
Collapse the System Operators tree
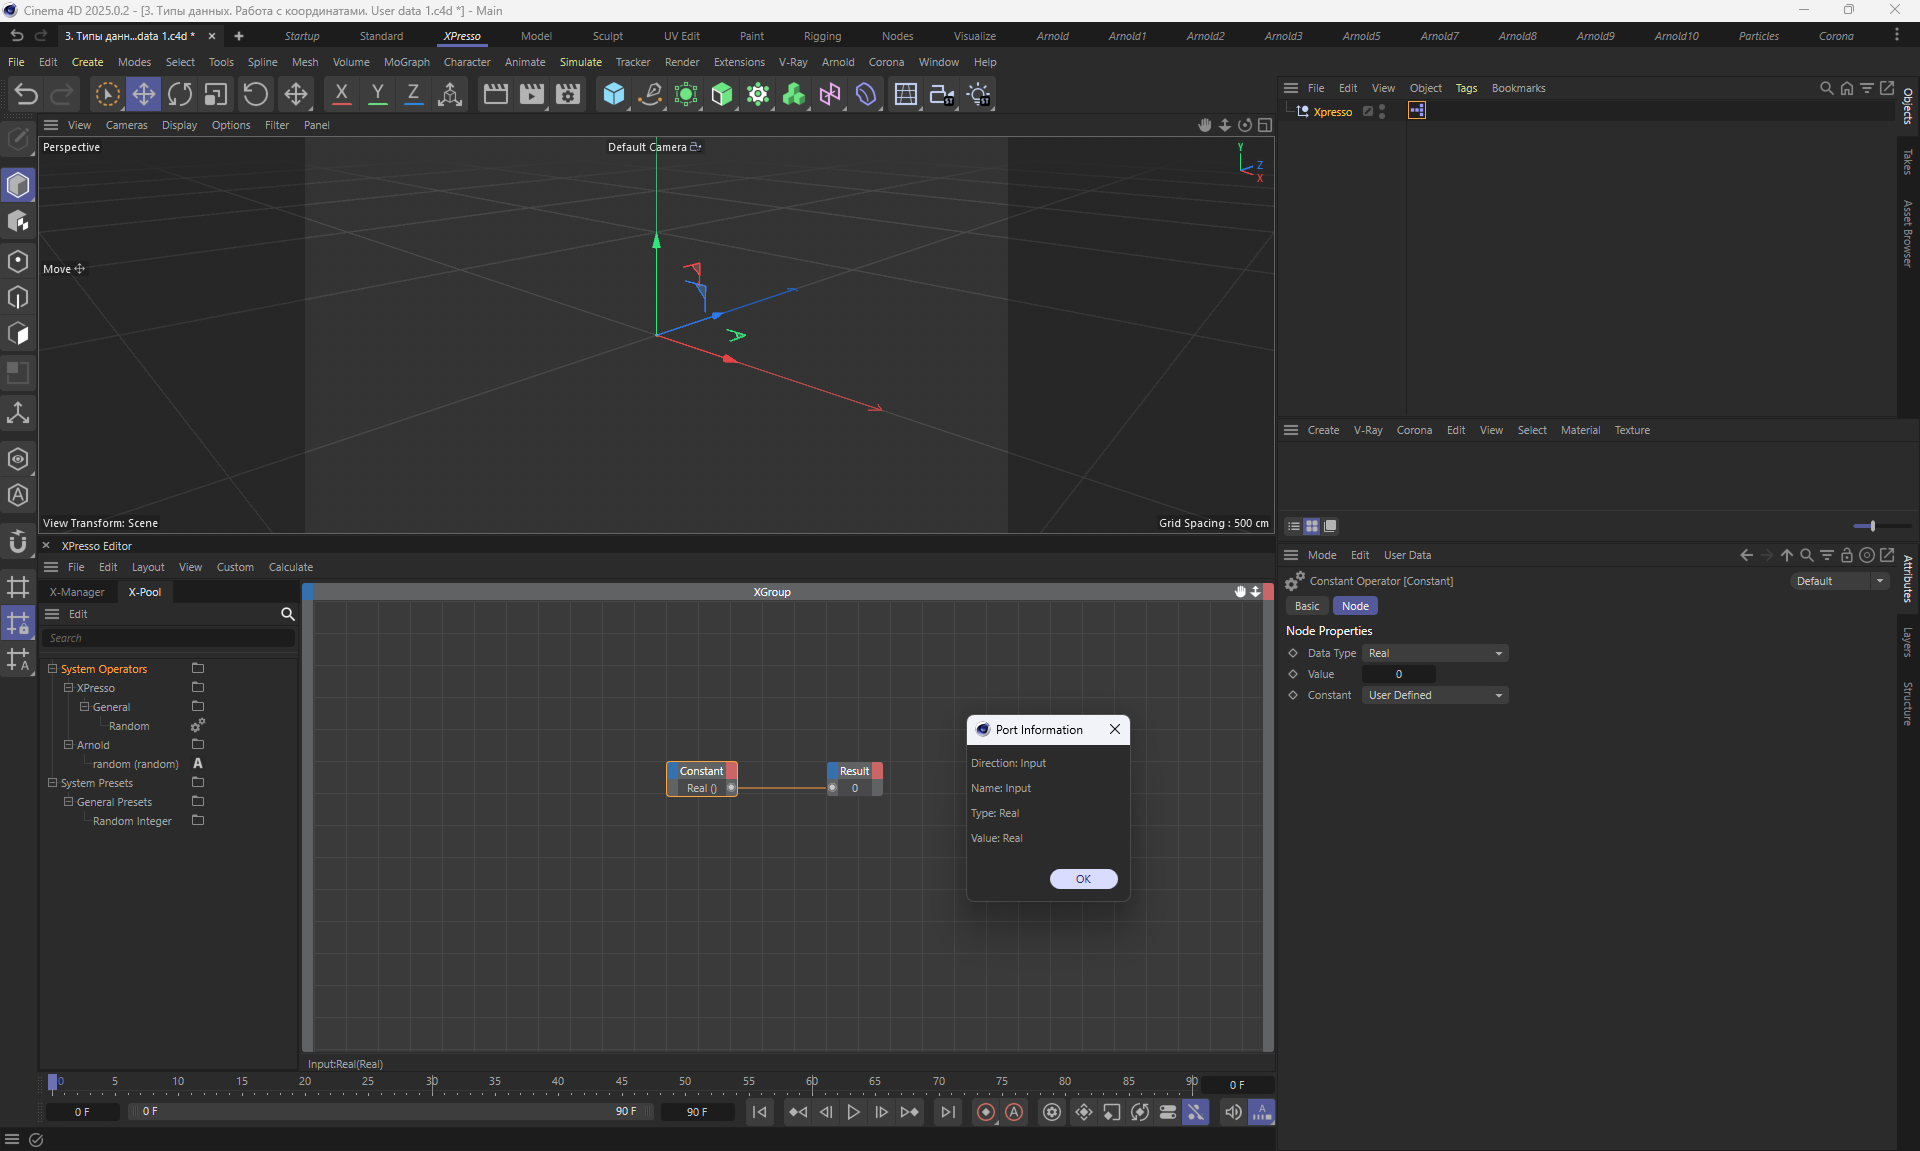[x=53, y=669]
